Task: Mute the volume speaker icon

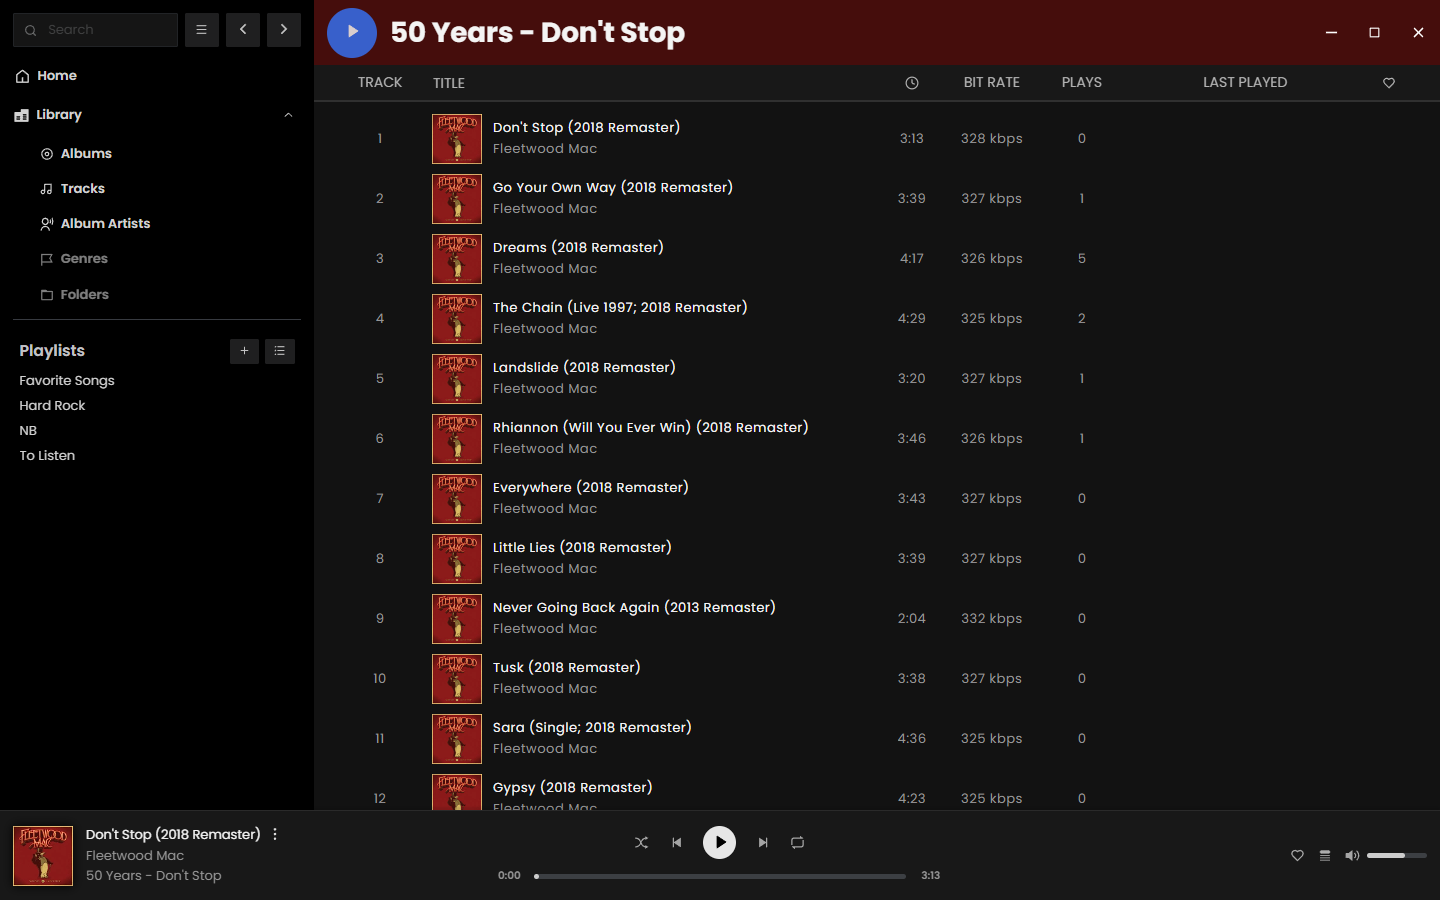Action: 1352,856
